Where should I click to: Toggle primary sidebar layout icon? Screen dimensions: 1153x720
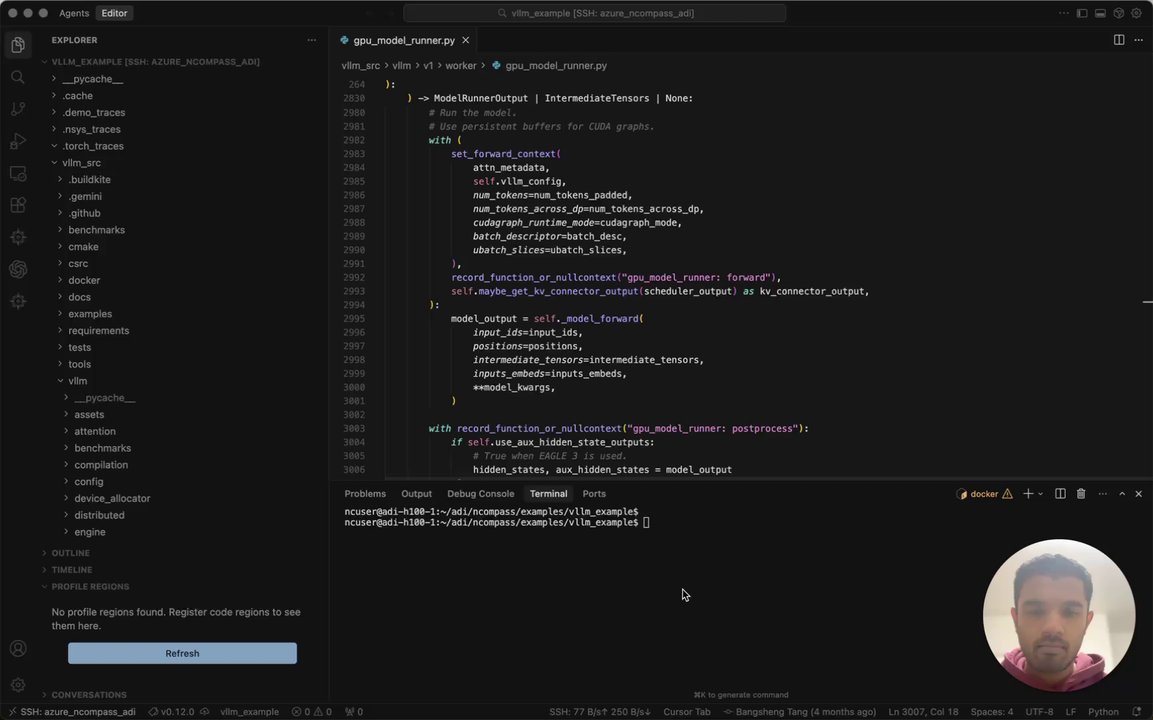coord(1082,13)
